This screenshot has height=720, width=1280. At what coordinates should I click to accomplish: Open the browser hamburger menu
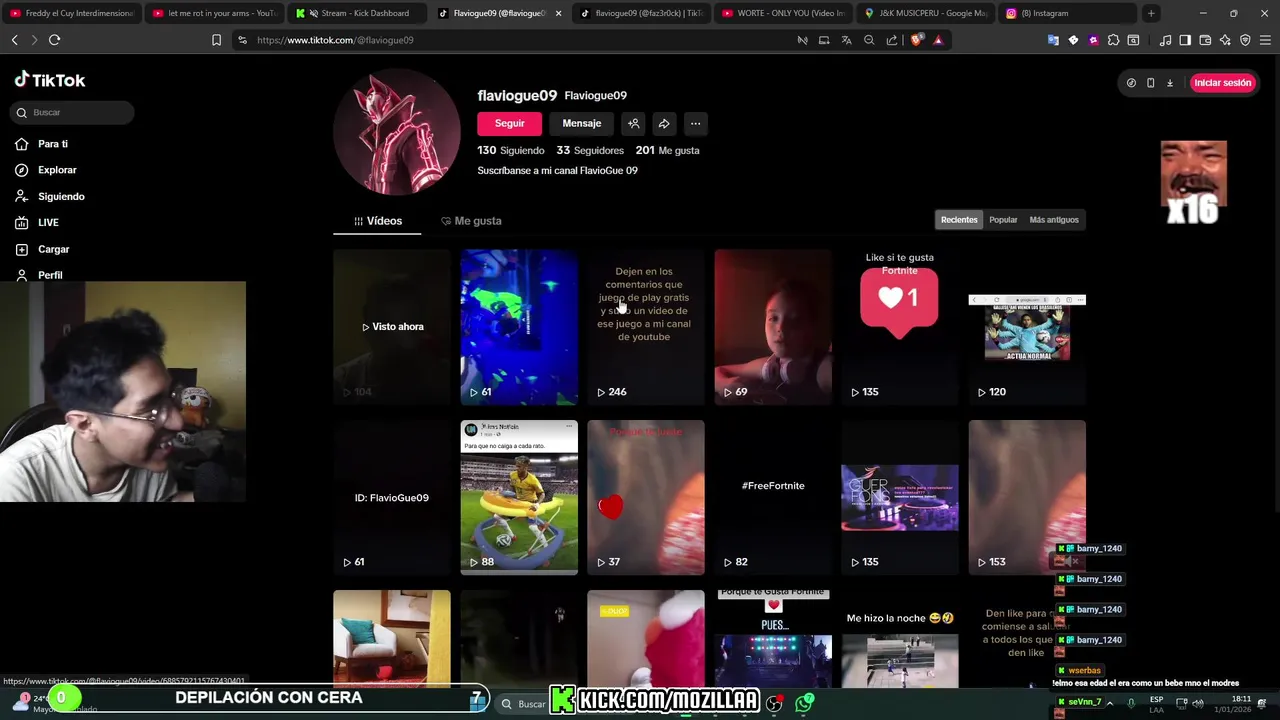pyautogui.click(x=1265, y=40)
